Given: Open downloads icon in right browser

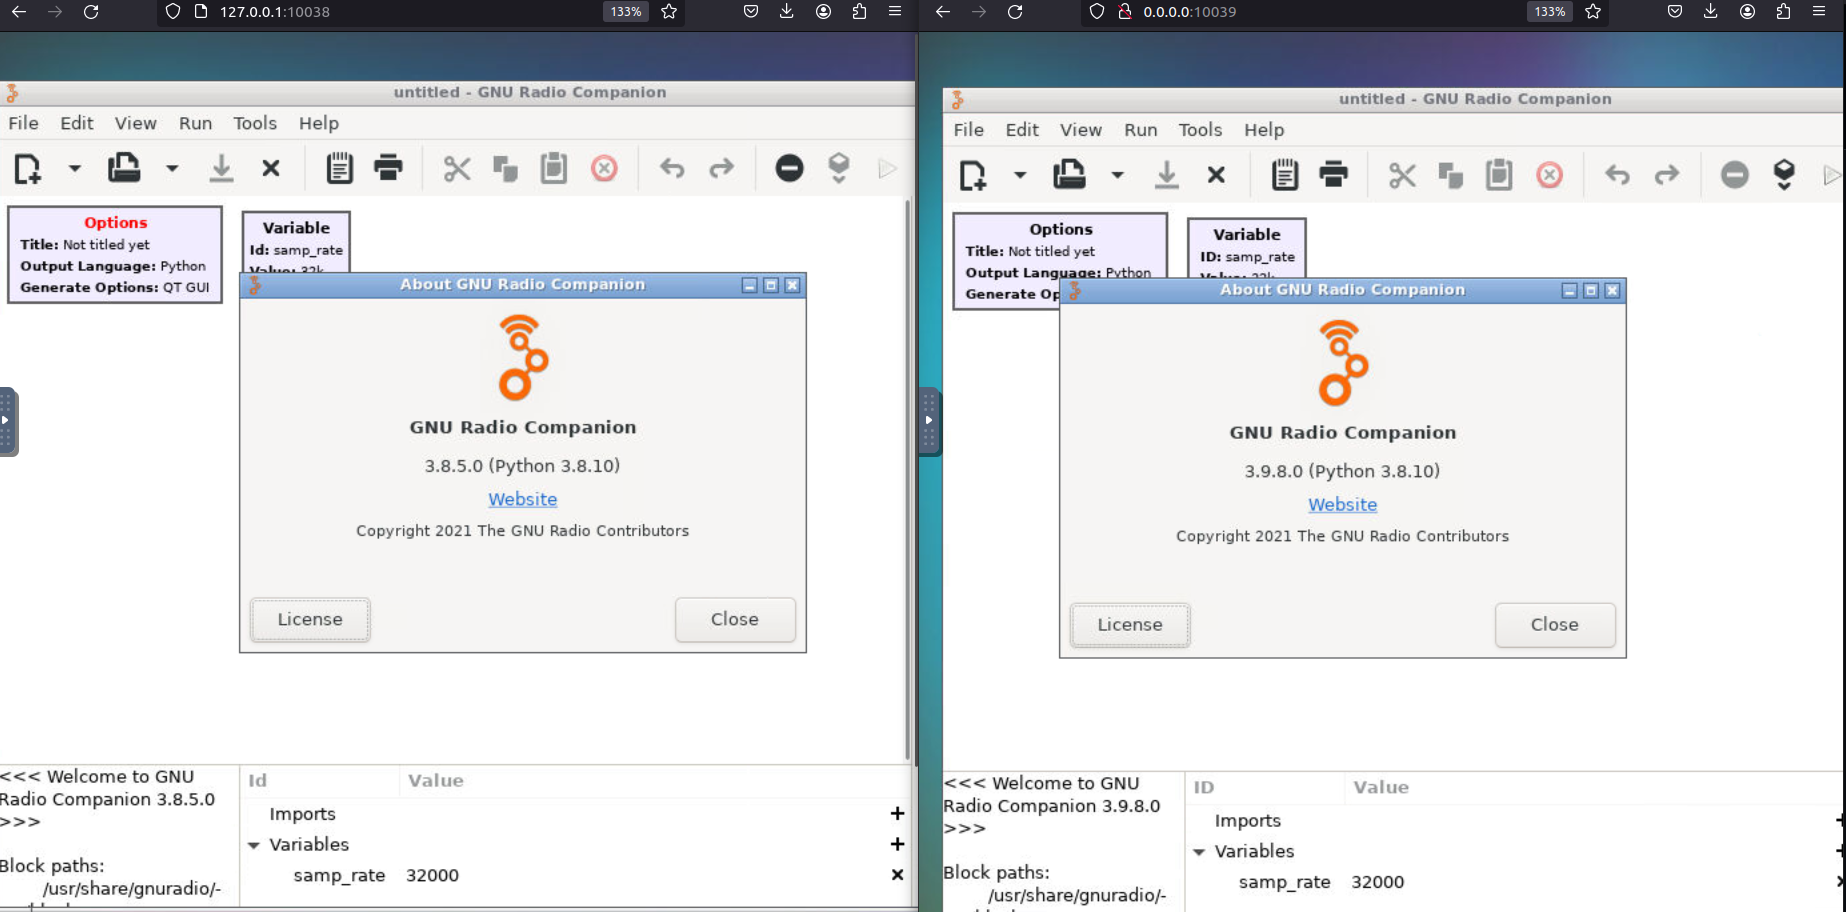Looking at the screenshot, I should (1710, 12).
